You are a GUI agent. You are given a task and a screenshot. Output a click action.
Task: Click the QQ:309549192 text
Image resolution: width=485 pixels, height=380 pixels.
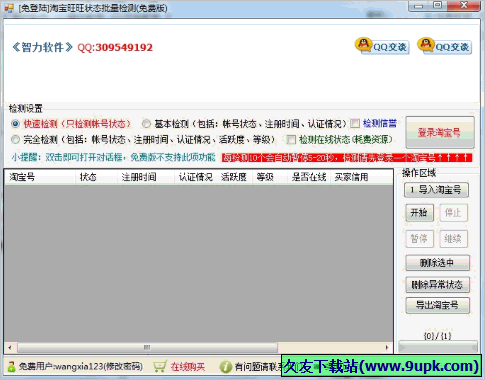(115, 48)
